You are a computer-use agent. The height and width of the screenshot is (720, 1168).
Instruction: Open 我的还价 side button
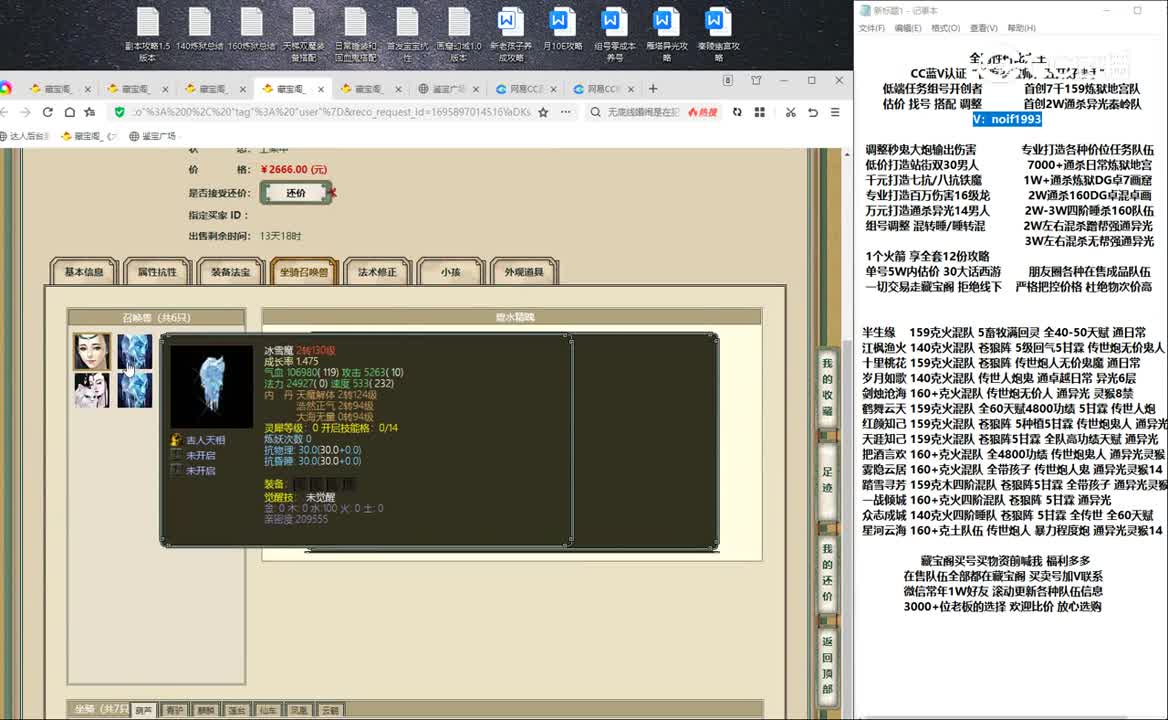coord(827,573)
